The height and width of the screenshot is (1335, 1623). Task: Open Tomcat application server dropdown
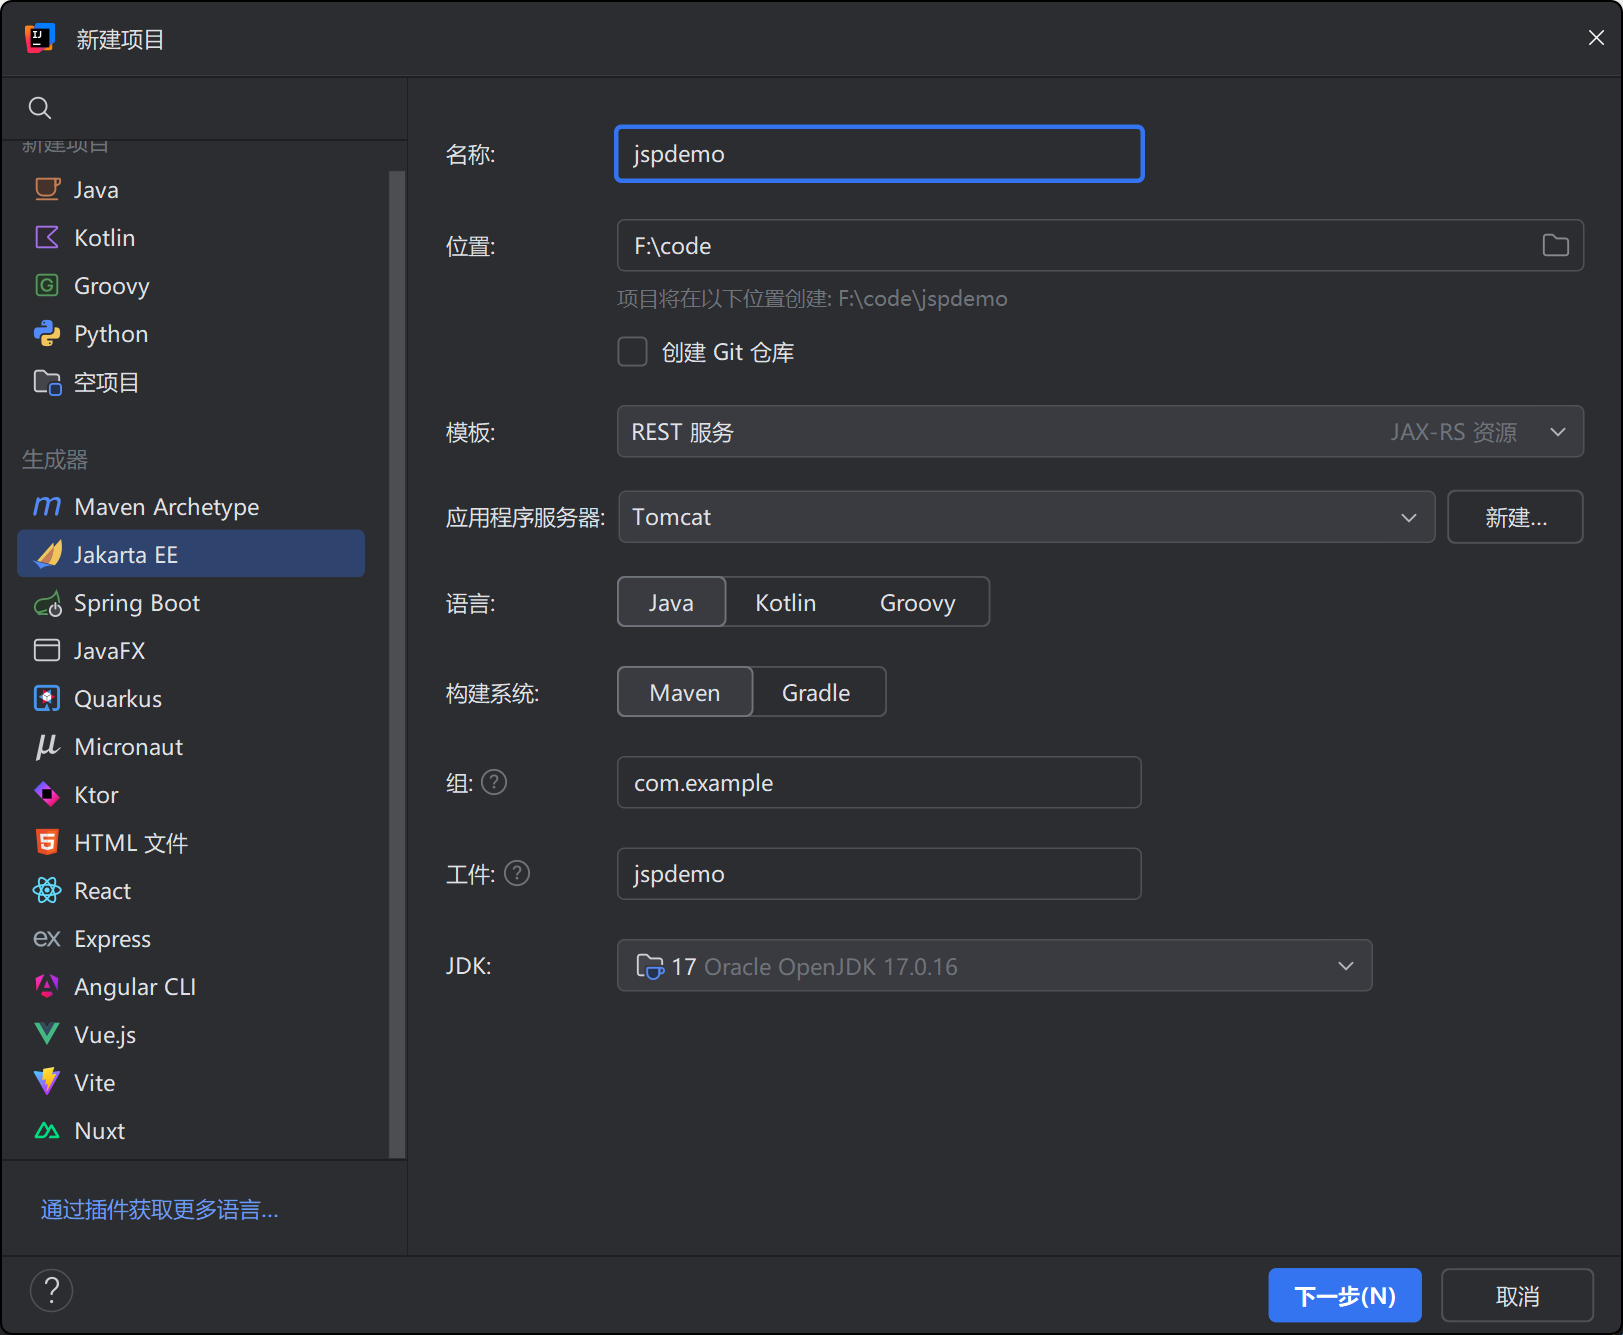tap(1027, 517)
